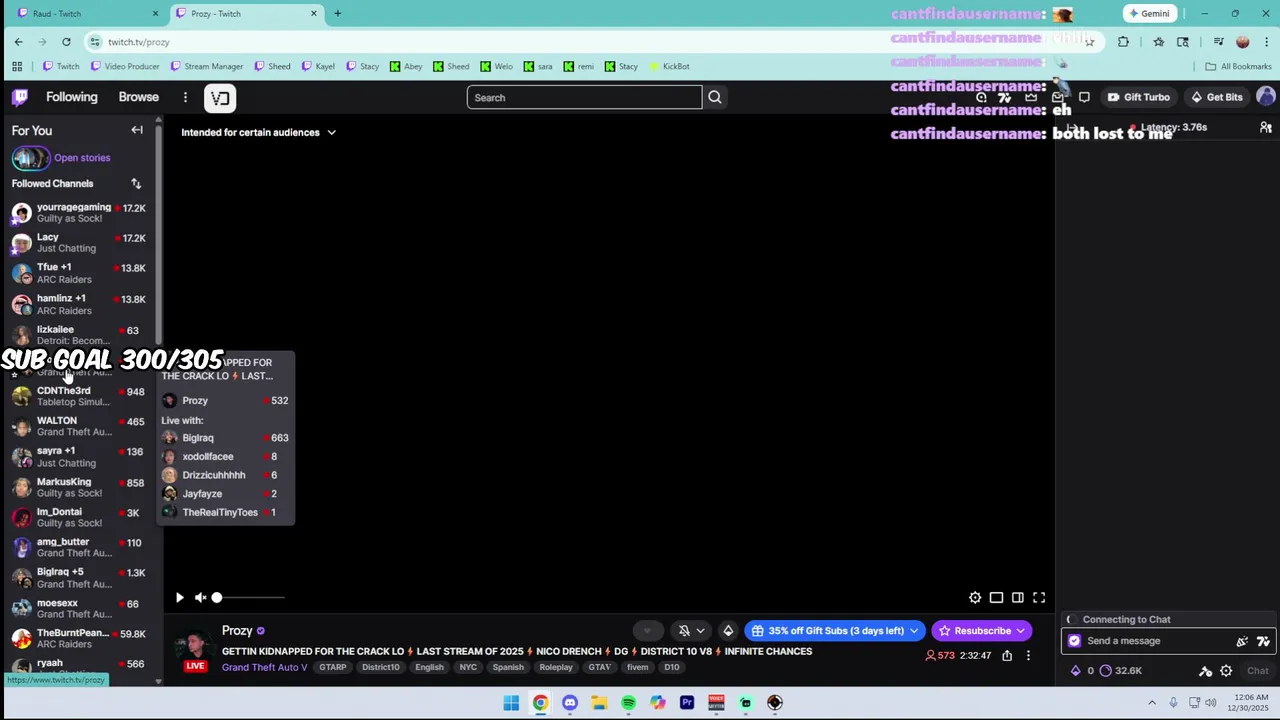Switch to Raud - Twitch tab
Image resolution: width=1280 pixels, height=720 pixels.
pyautogui.click(x=84, y=14)
